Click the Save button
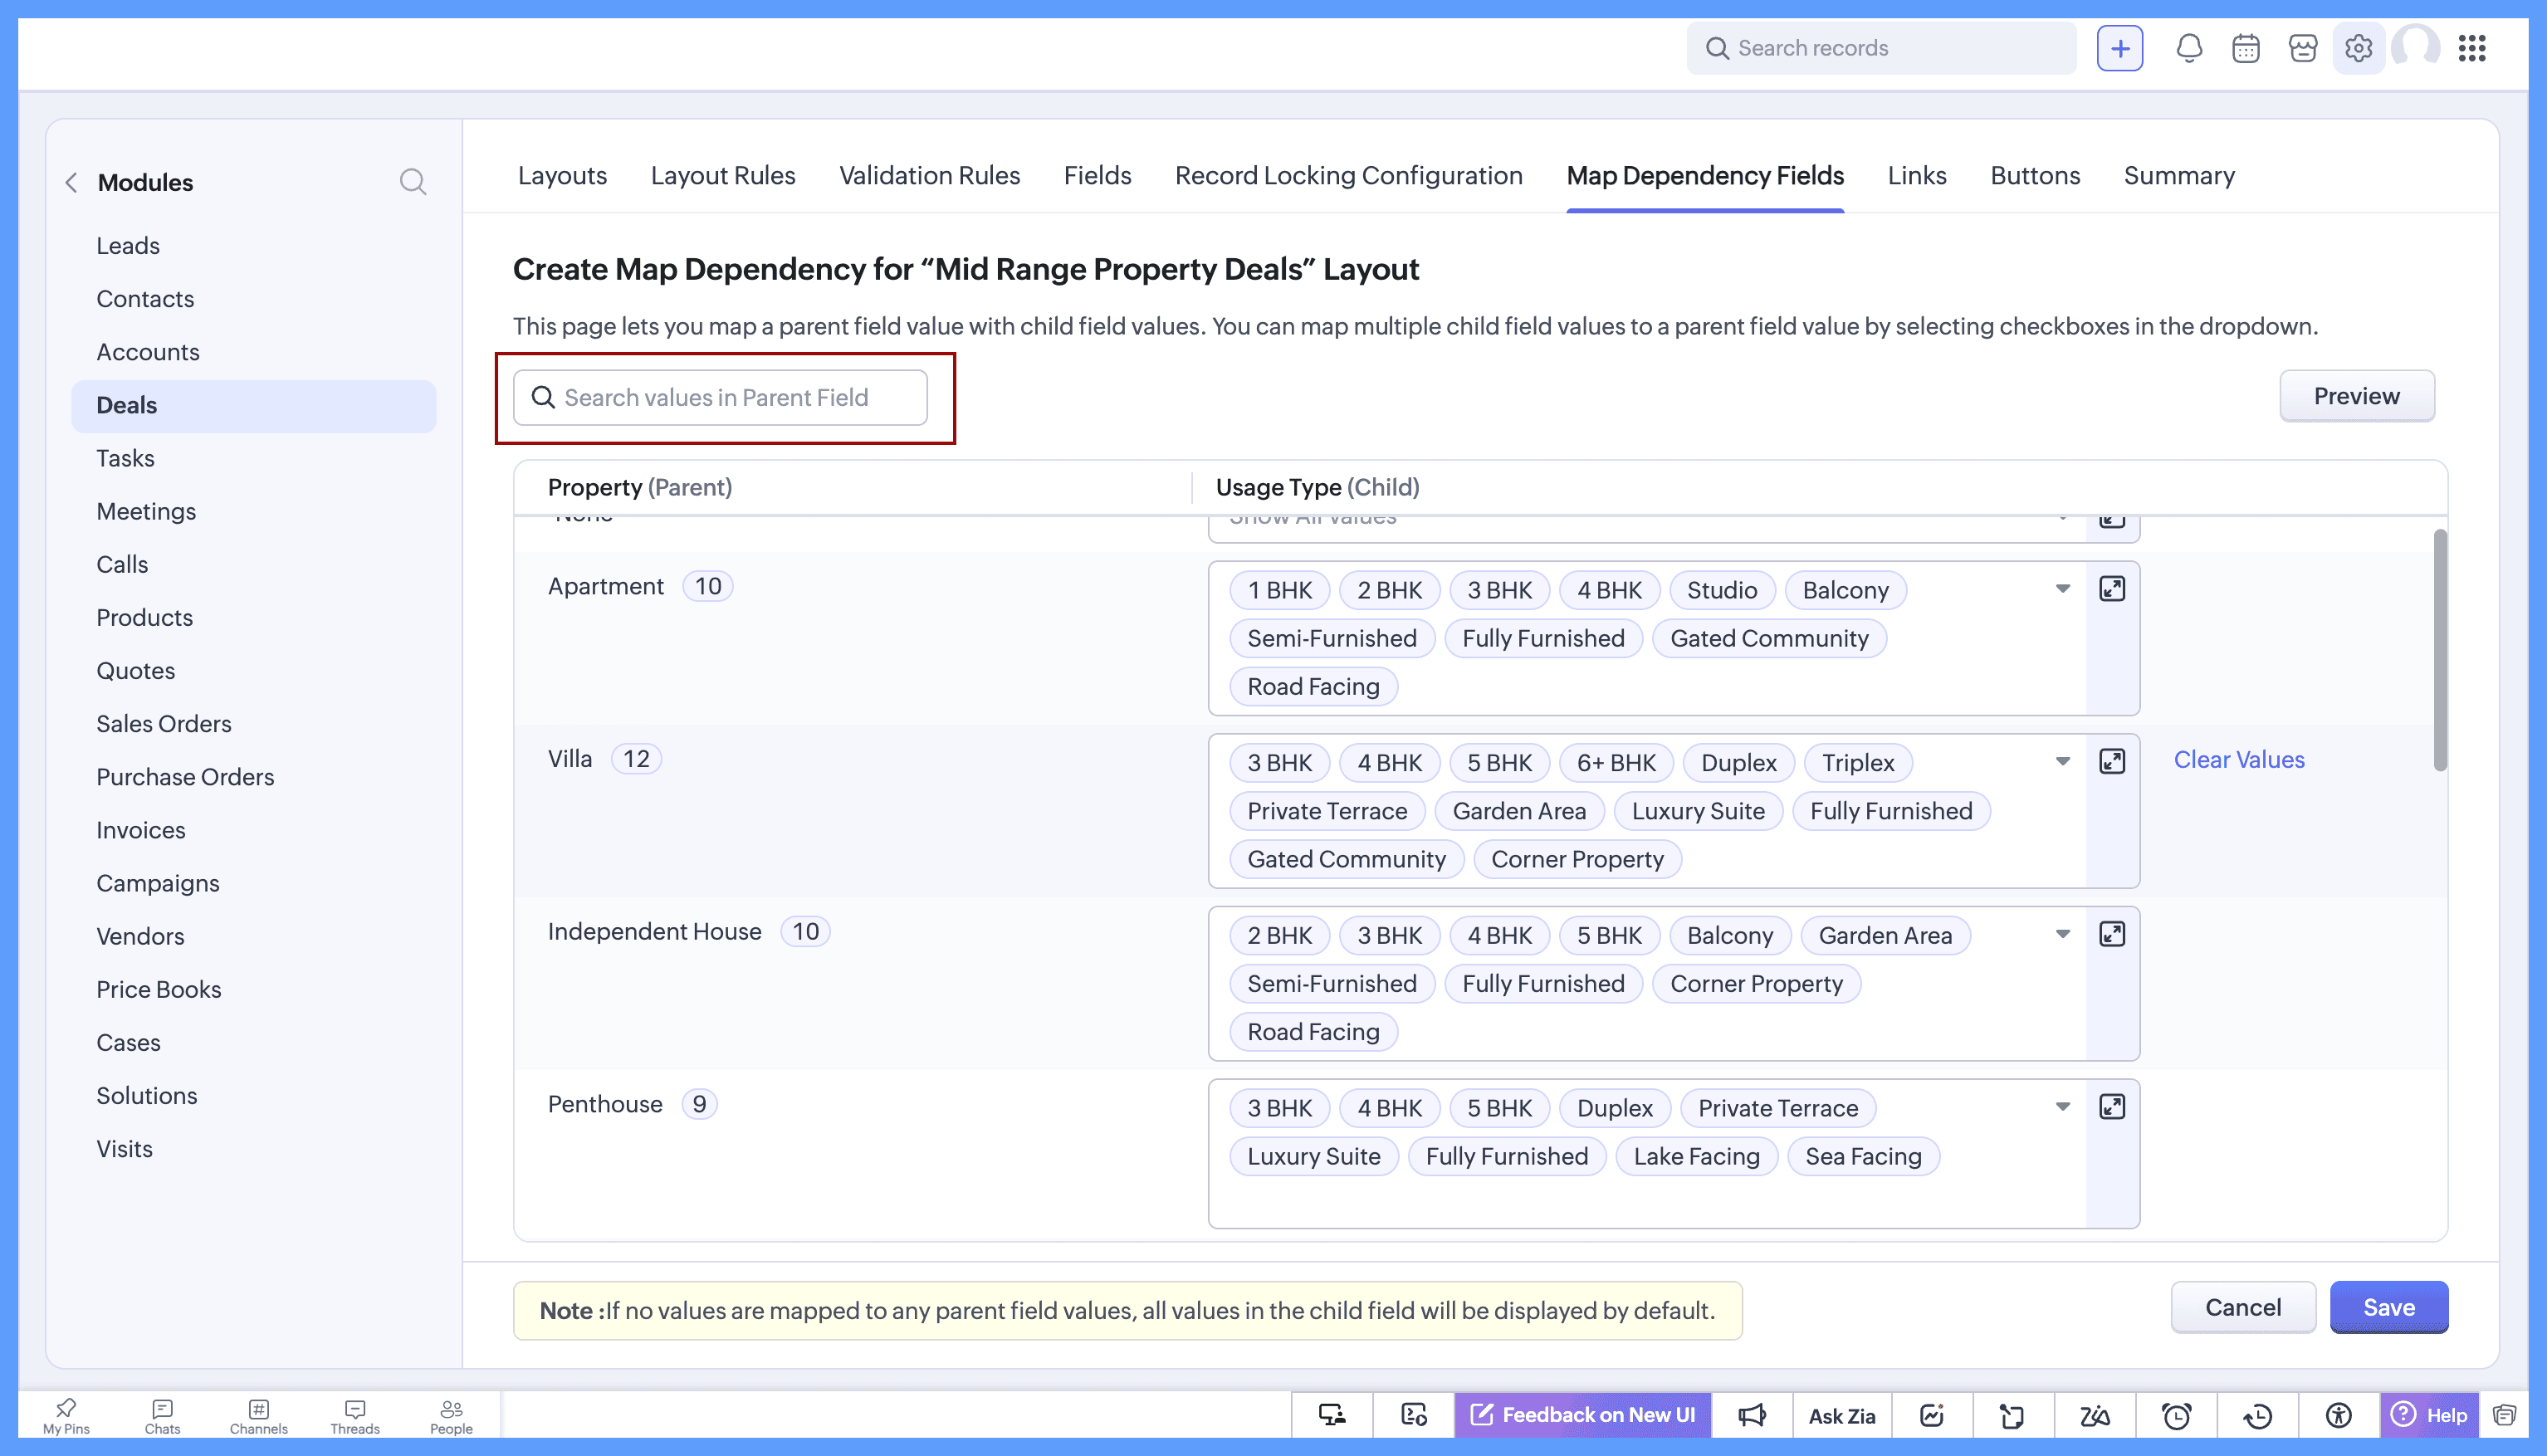Screen dimensions: 2547x1456 [x=2388, y=1307]
